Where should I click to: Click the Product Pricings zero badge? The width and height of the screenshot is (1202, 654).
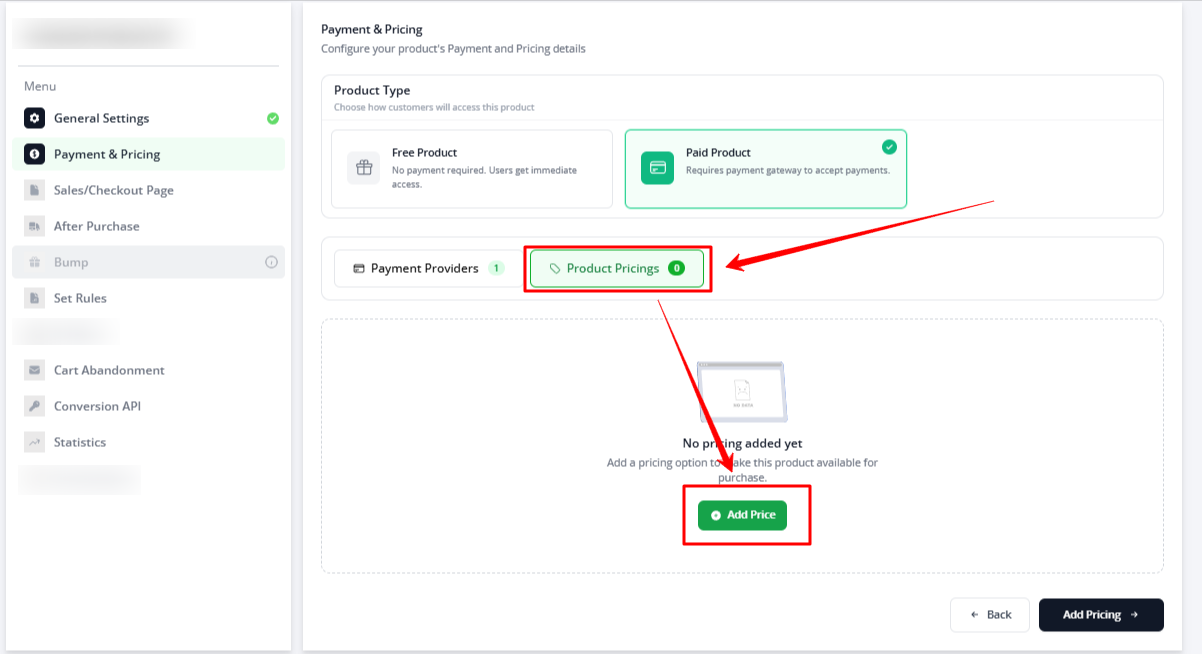(x=676, y=268)
